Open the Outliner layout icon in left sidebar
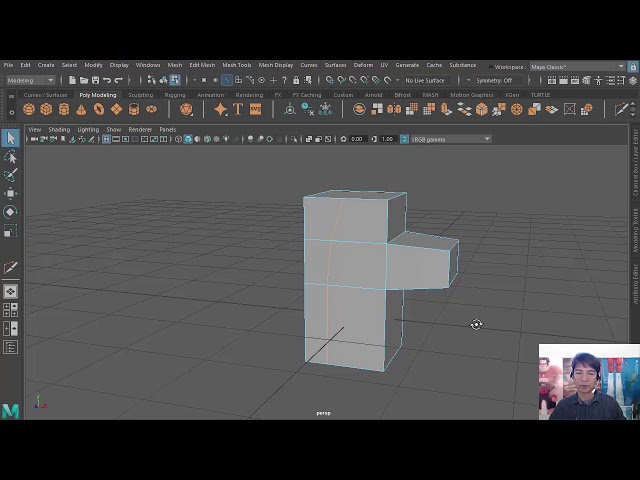Viewport: 640px width, 480px height. pyautogui.click(x=10, y=347)
